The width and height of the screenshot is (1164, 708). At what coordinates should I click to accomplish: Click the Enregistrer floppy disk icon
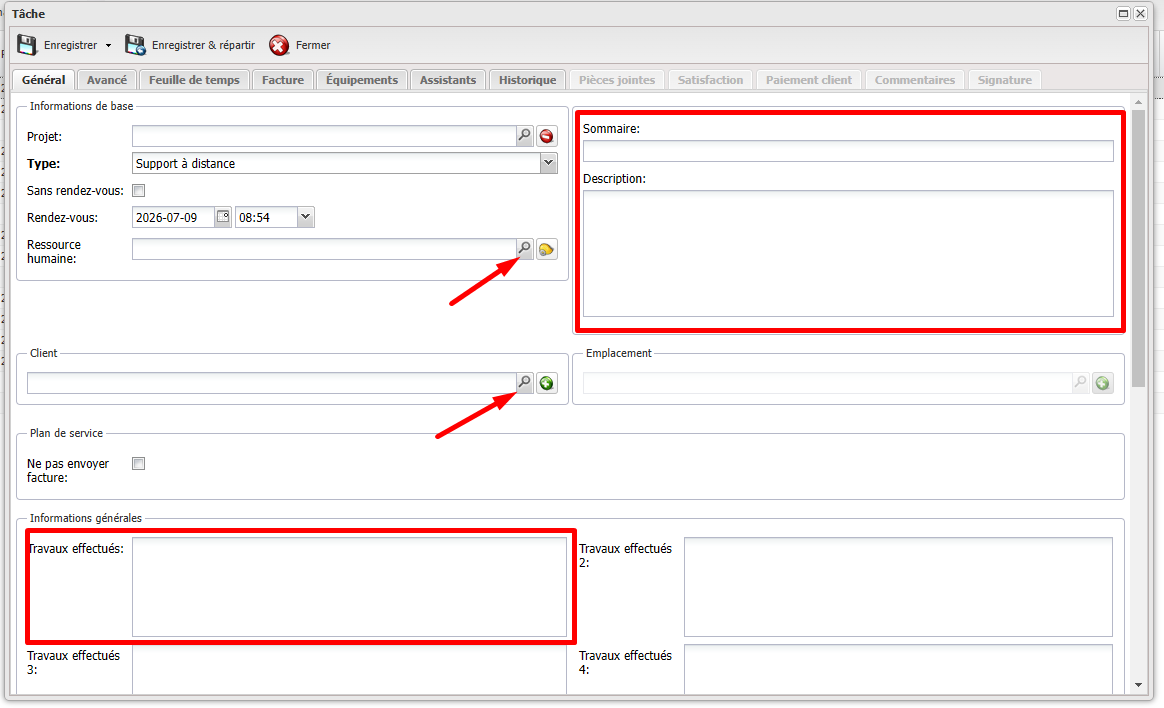pos(27,45)
